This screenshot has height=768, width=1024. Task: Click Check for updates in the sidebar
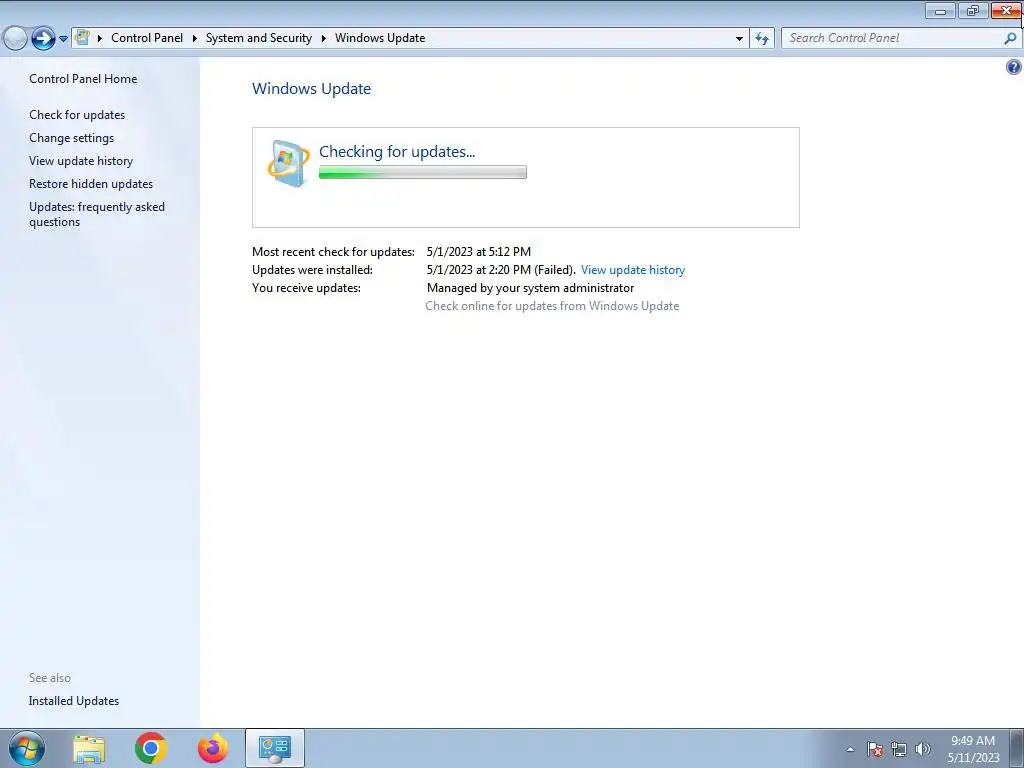[77, 115]
